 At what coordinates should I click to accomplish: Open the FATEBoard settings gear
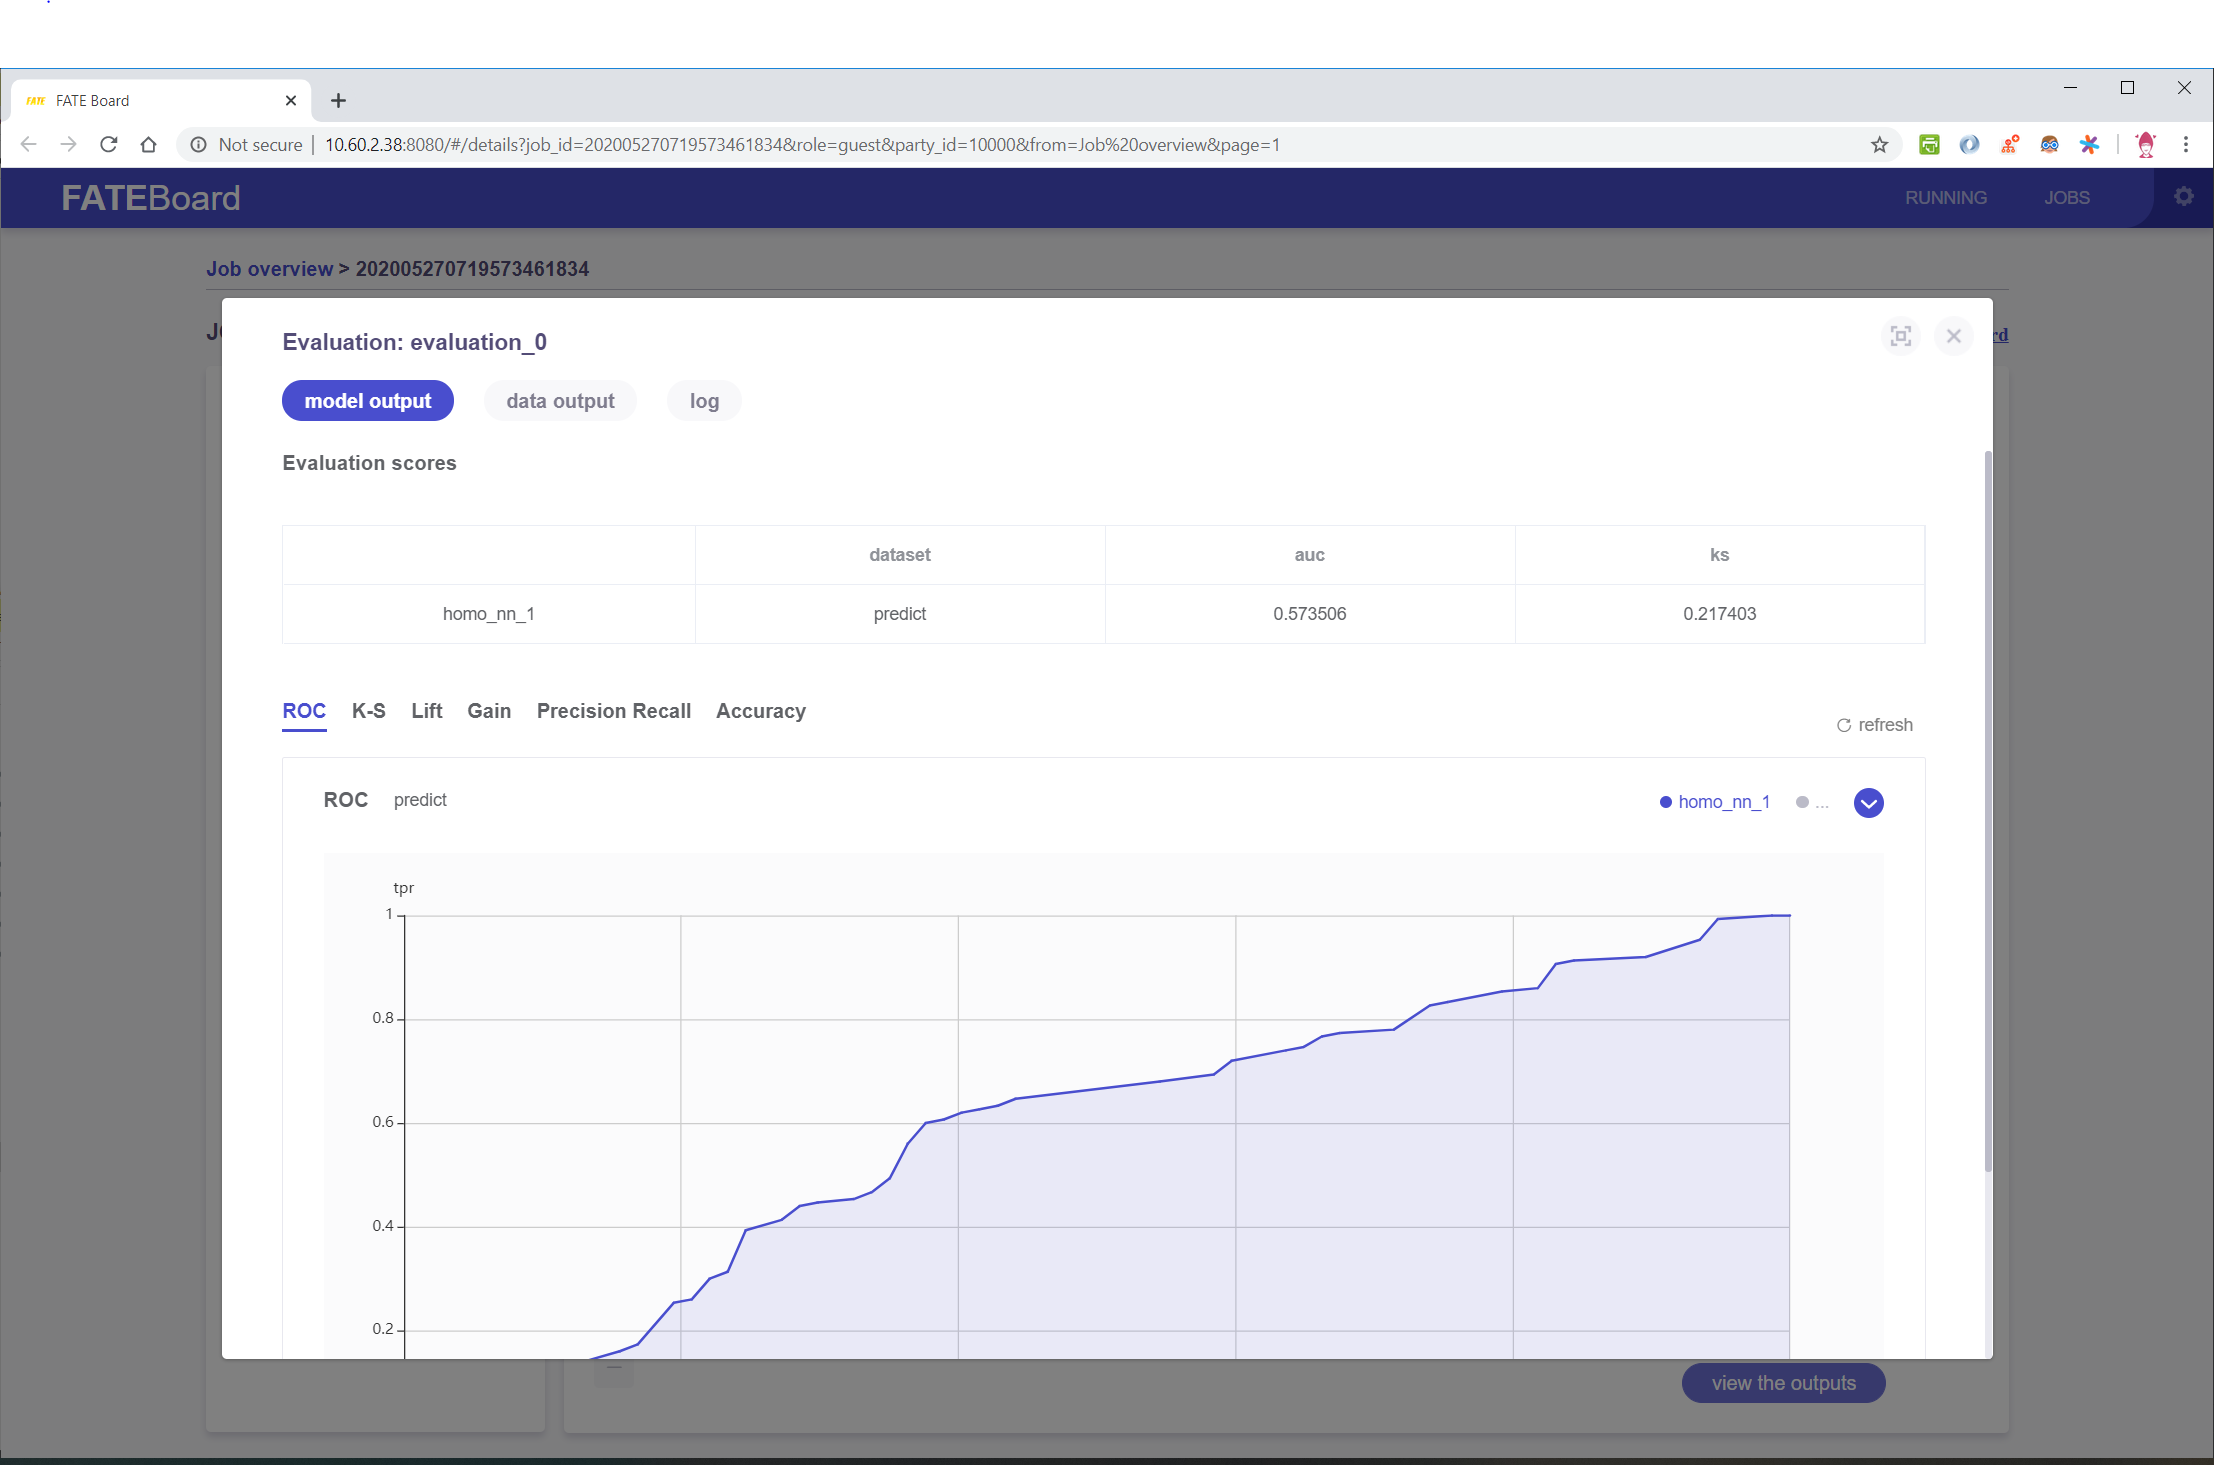(2184, 197)
